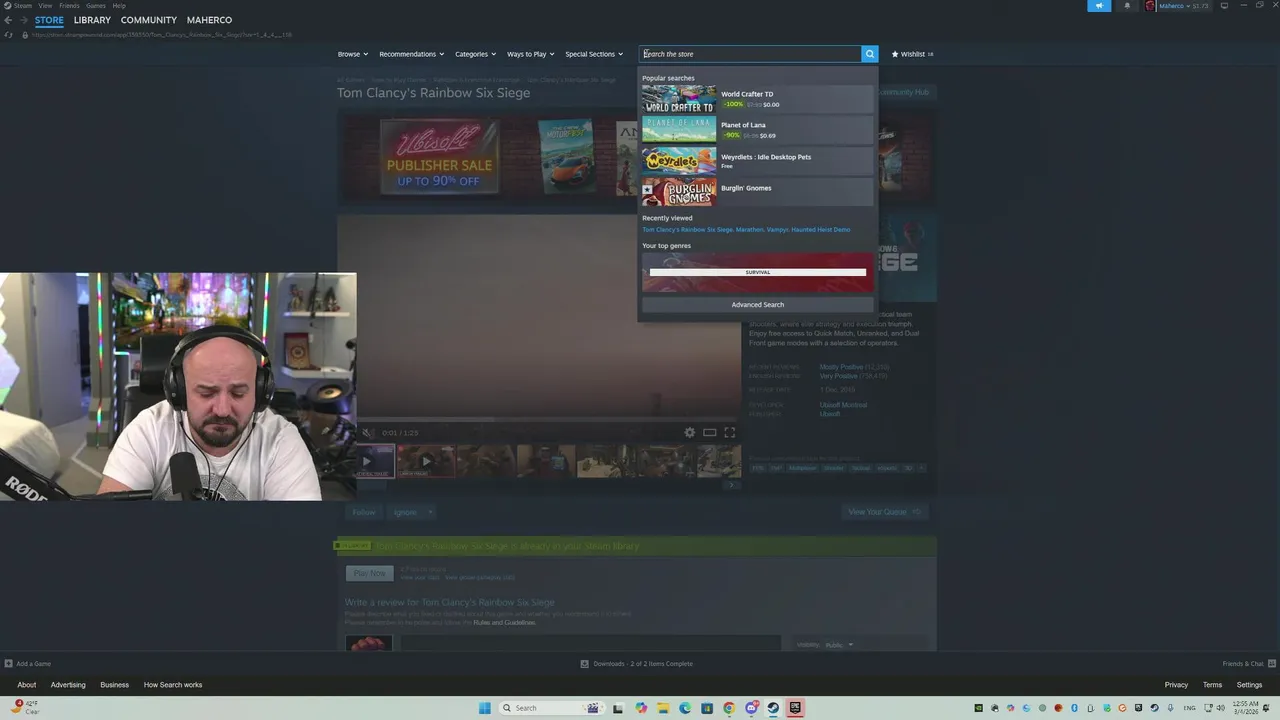Image resolution: width=1280 pixels, height=720 pixels.
Task: Open Friends & Chat panel
Action: click(1248, 664)
